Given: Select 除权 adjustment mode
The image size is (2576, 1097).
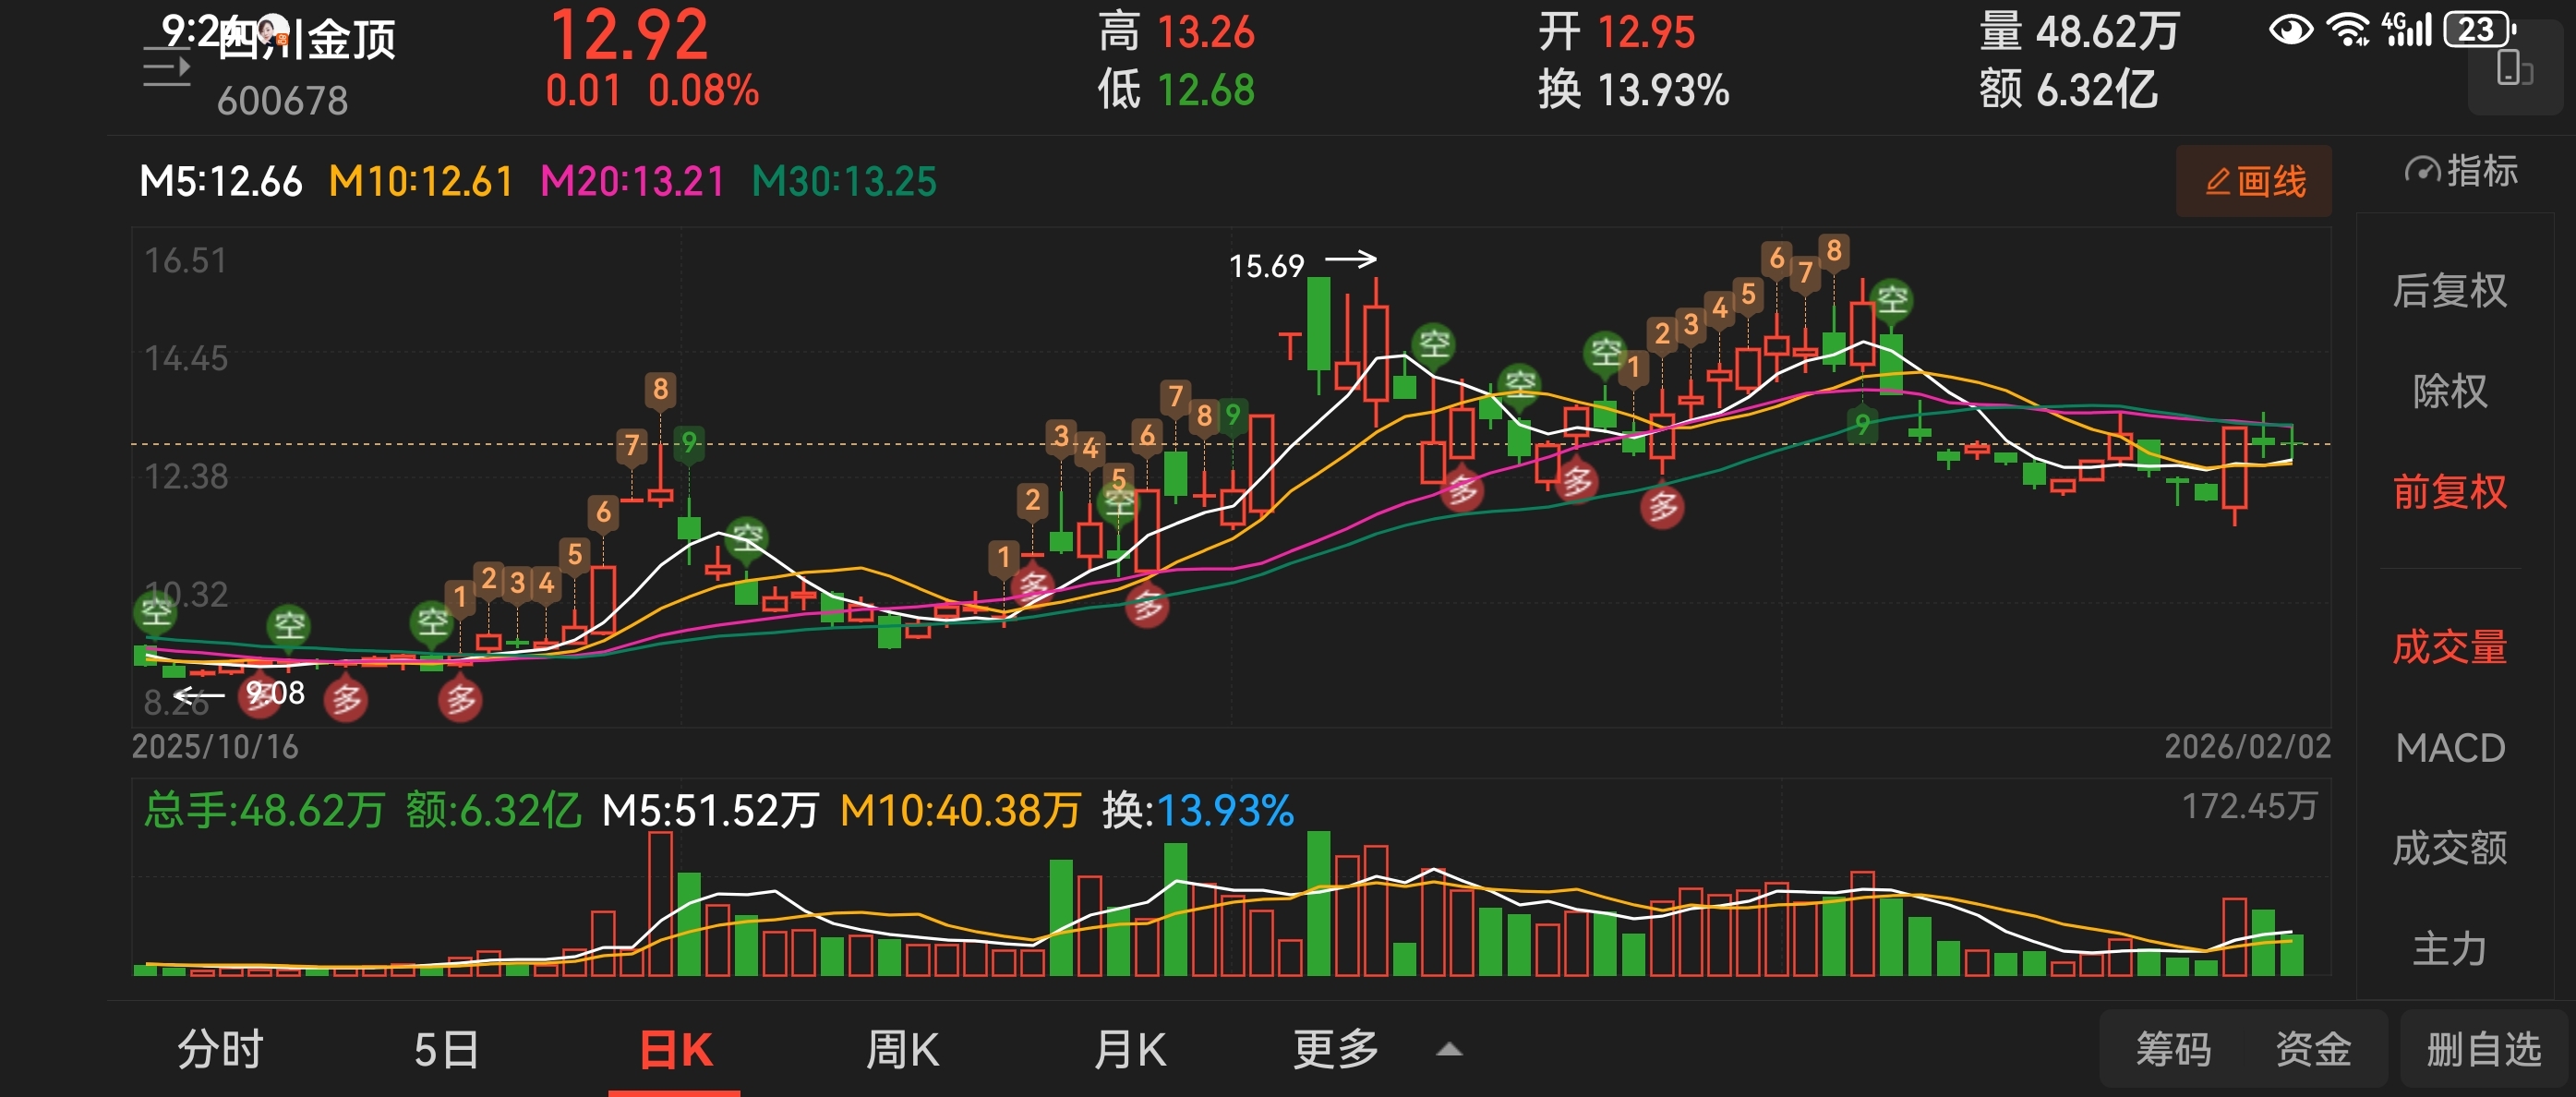Looking at the screenshot, I should click(2449, 391).
